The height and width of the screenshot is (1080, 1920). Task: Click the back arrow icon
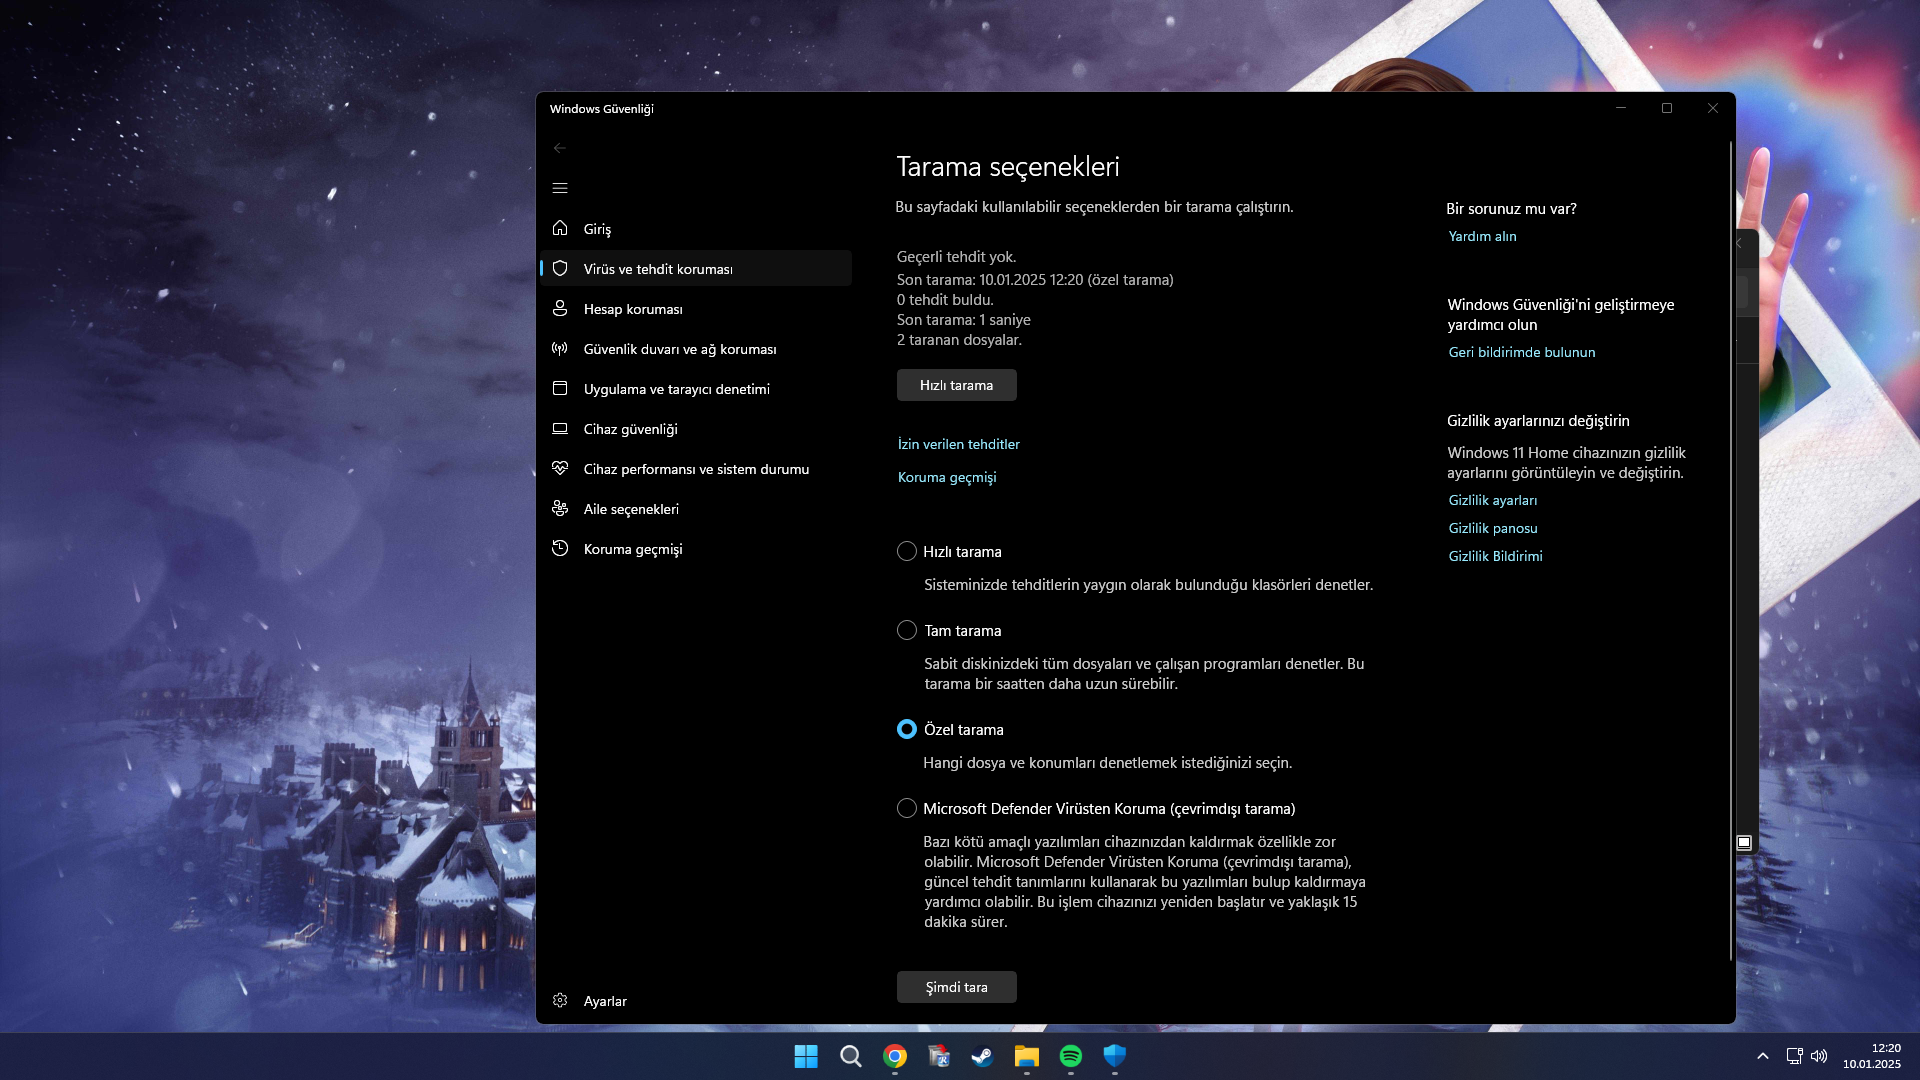click(x=560, y=148)
